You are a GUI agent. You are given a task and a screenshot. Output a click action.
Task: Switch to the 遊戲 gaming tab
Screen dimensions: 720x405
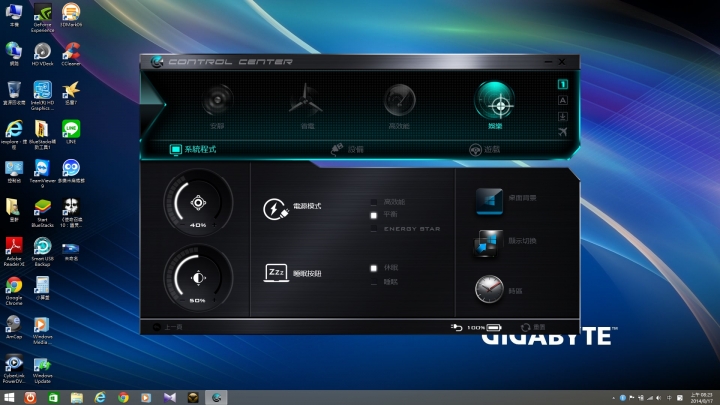coord(484,150)
